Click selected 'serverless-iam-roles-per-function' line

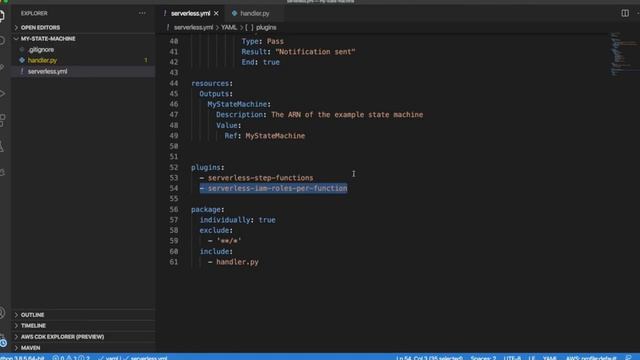click(x=273, y=188)
